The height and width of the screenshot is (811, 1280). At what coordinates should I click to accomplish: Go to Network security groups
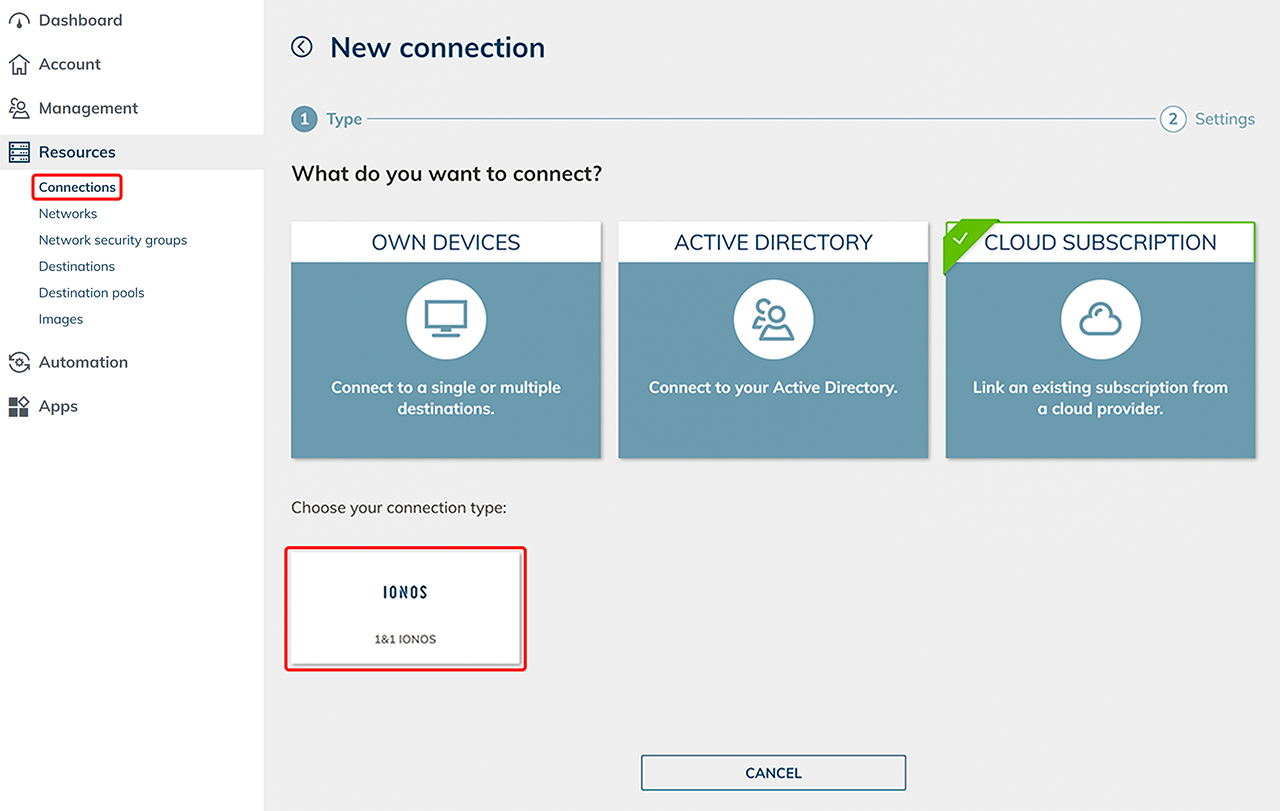pyautogui.click(x=113, y=240)
